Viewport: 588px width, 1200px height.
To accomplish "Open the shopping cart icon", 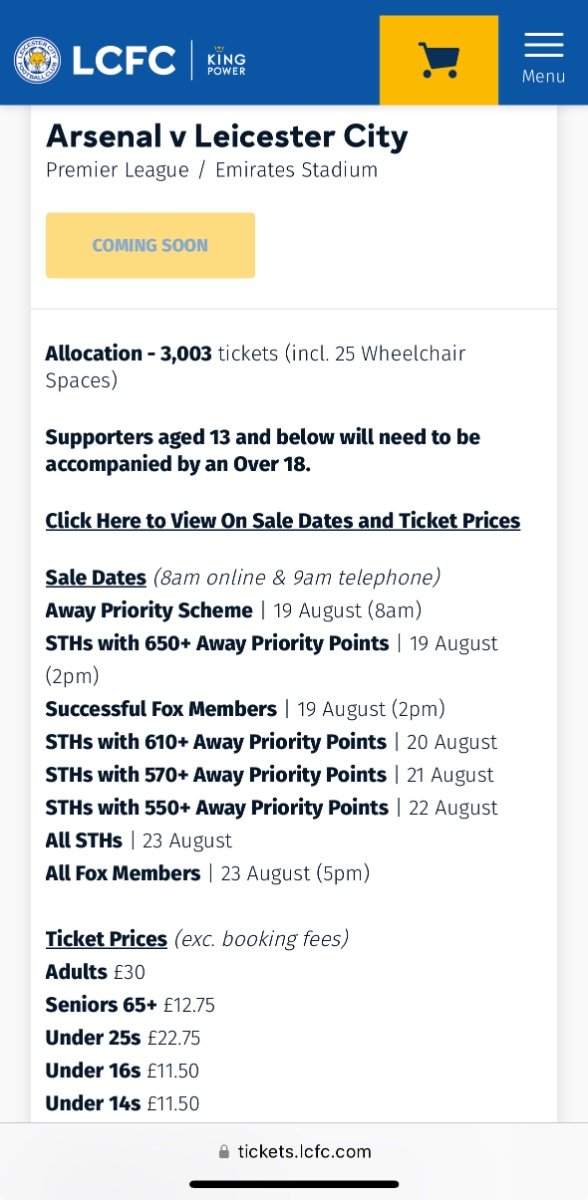I will [x=439, y=60].
